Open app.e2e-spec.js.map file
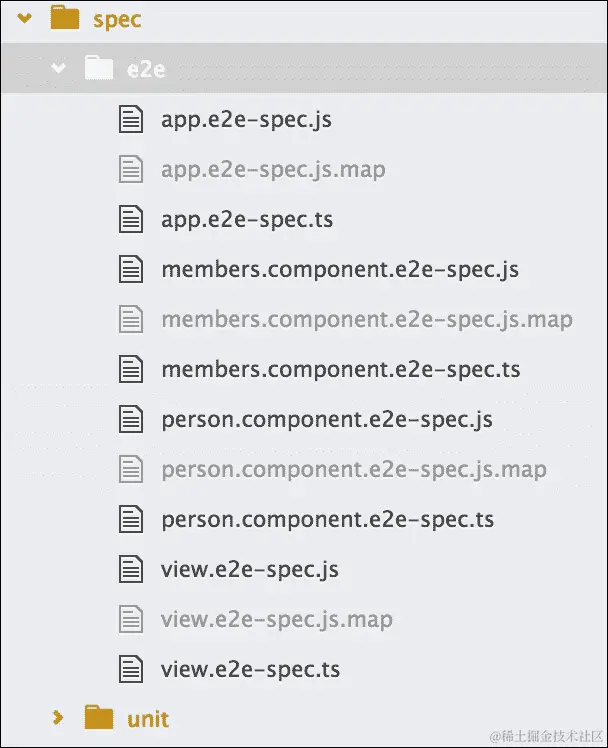Viewport: 608px width, 748px height. coord(273,170)
